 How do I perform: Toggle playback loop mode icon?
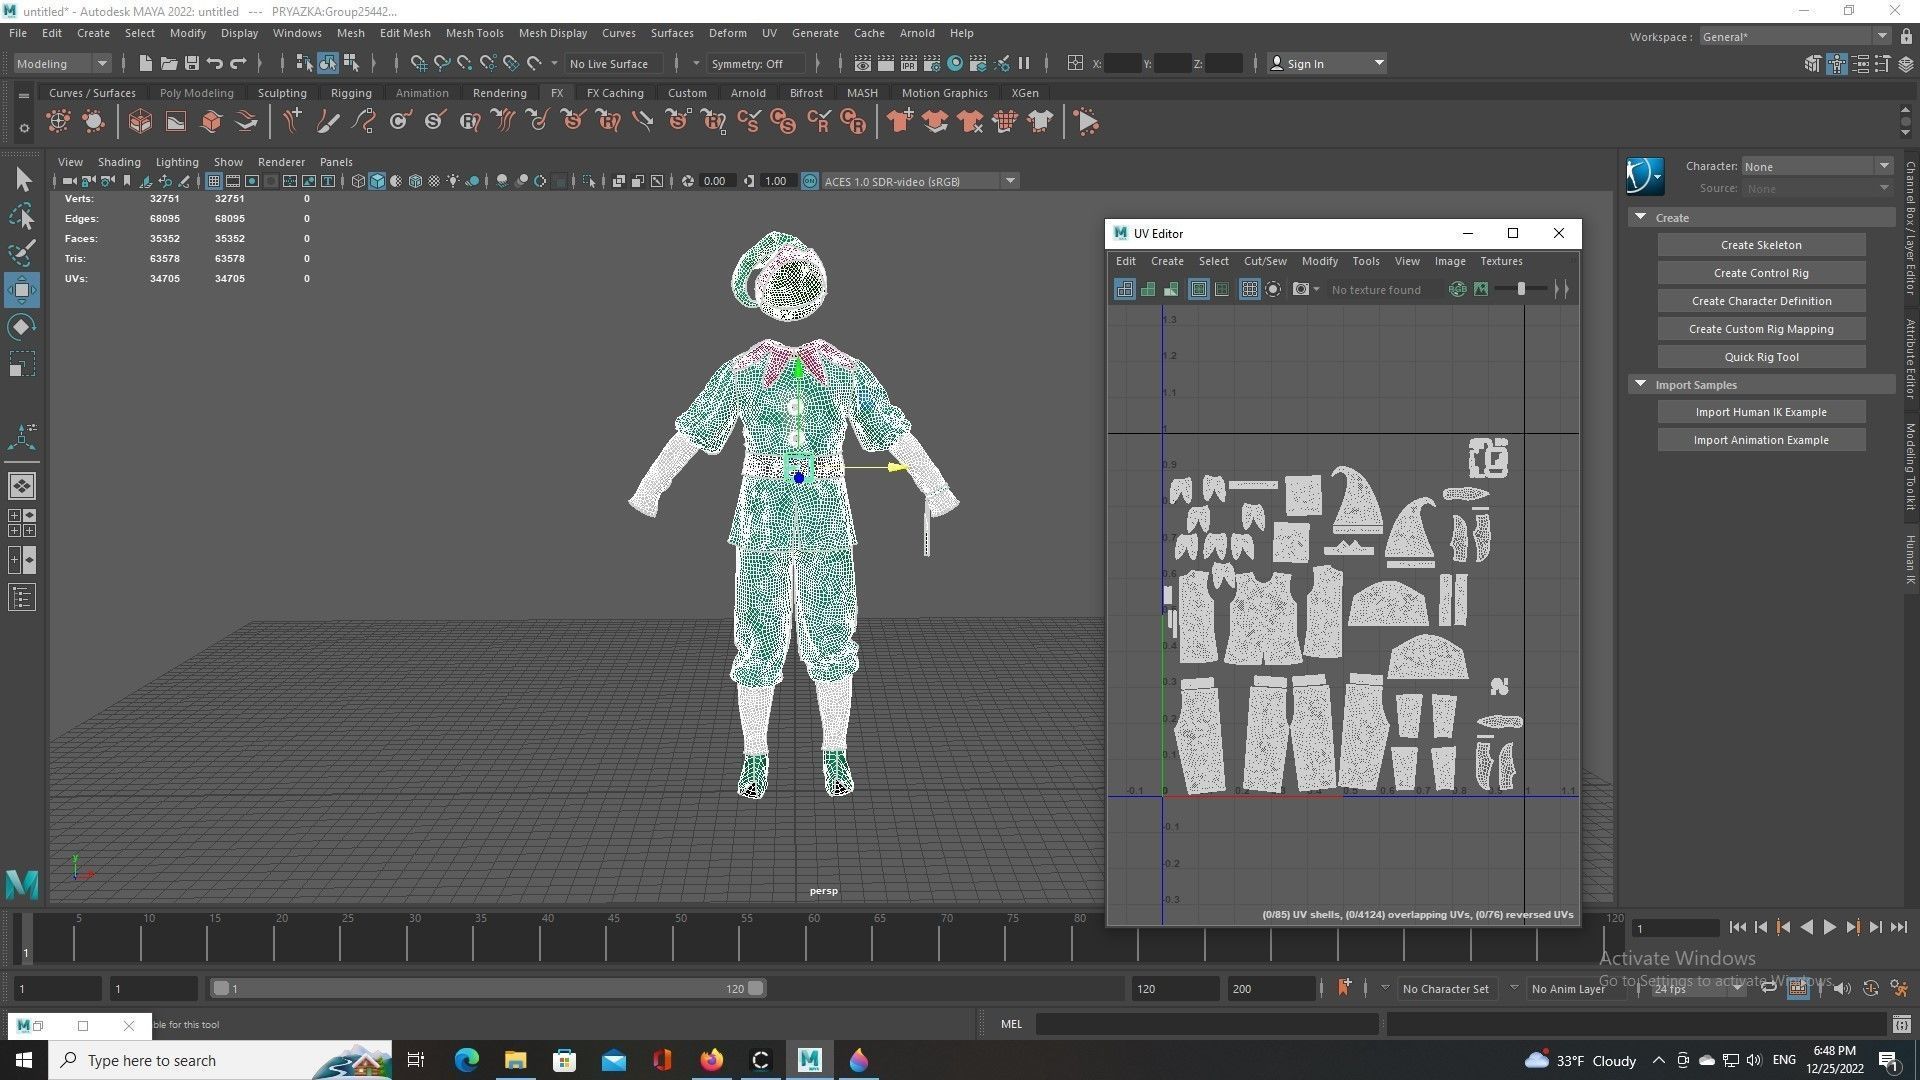coord(1768,988)
